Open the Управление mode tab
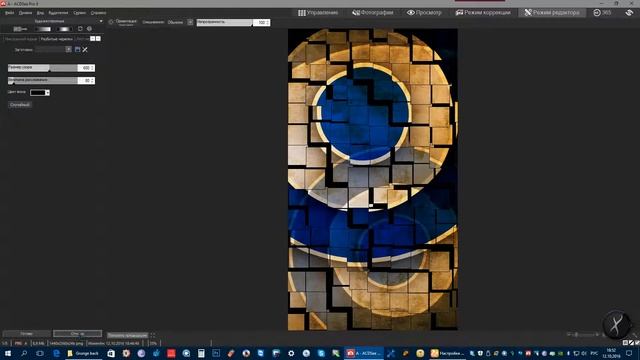Image resolution: width=640 pixels, height=360 pixels. click(318, 13)
